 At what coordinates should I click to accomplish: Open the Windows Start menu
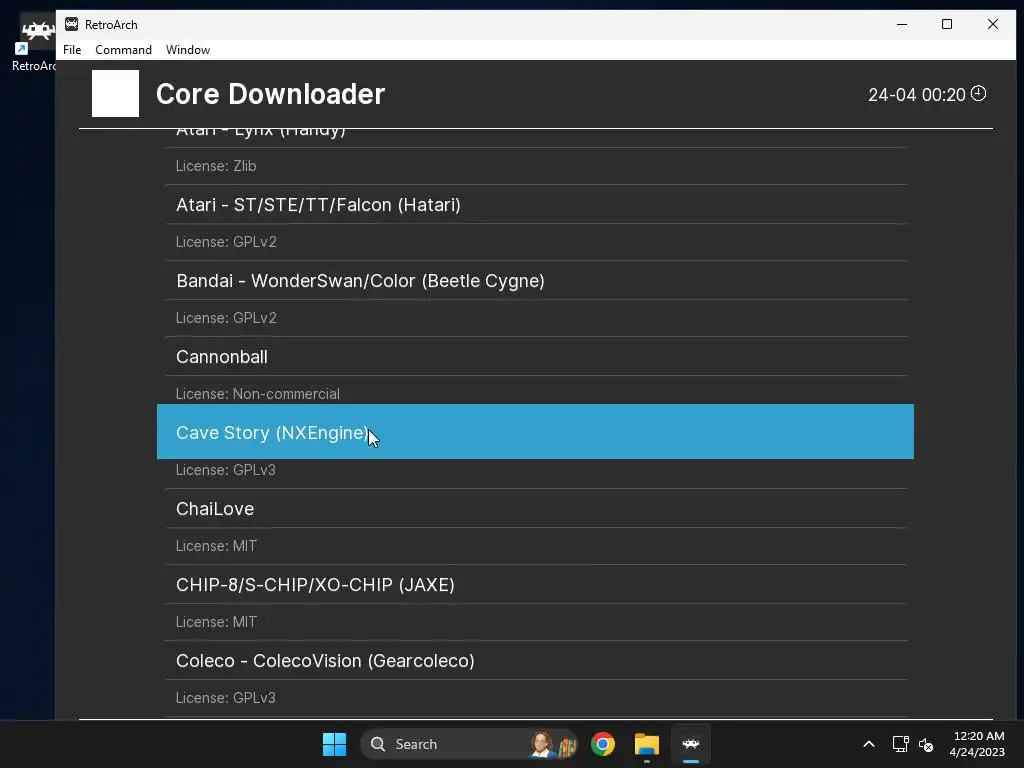(334, 744)
